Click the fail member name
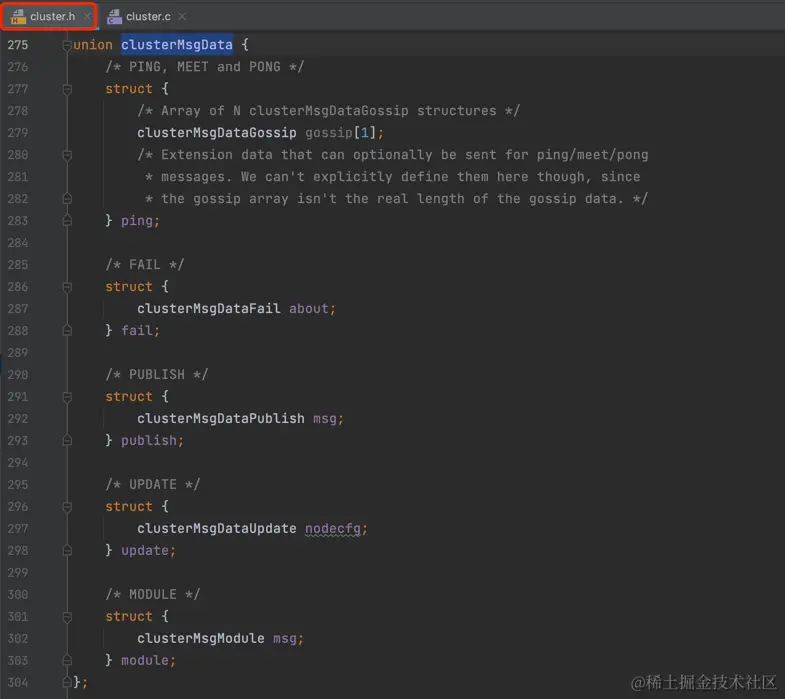Screen dimensions: 785x699 137,330
